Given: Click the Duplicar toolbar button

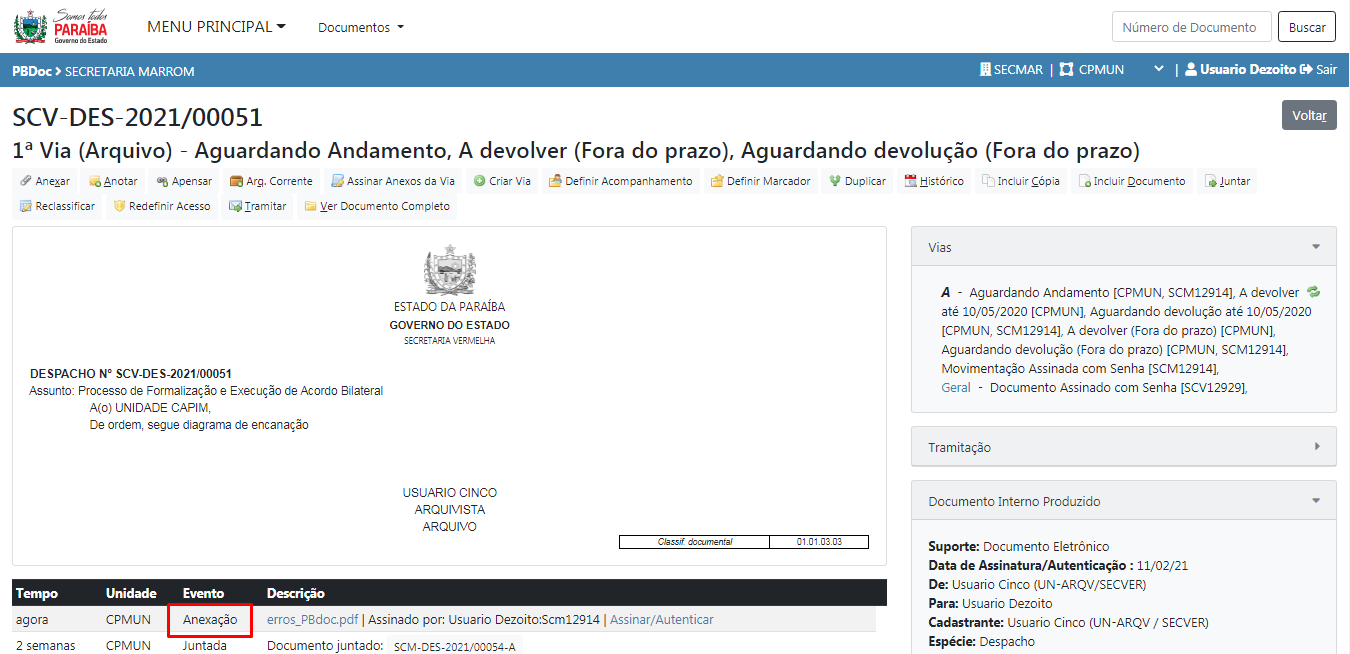Looking at the screenshot, I should click(x=857, y=181).
